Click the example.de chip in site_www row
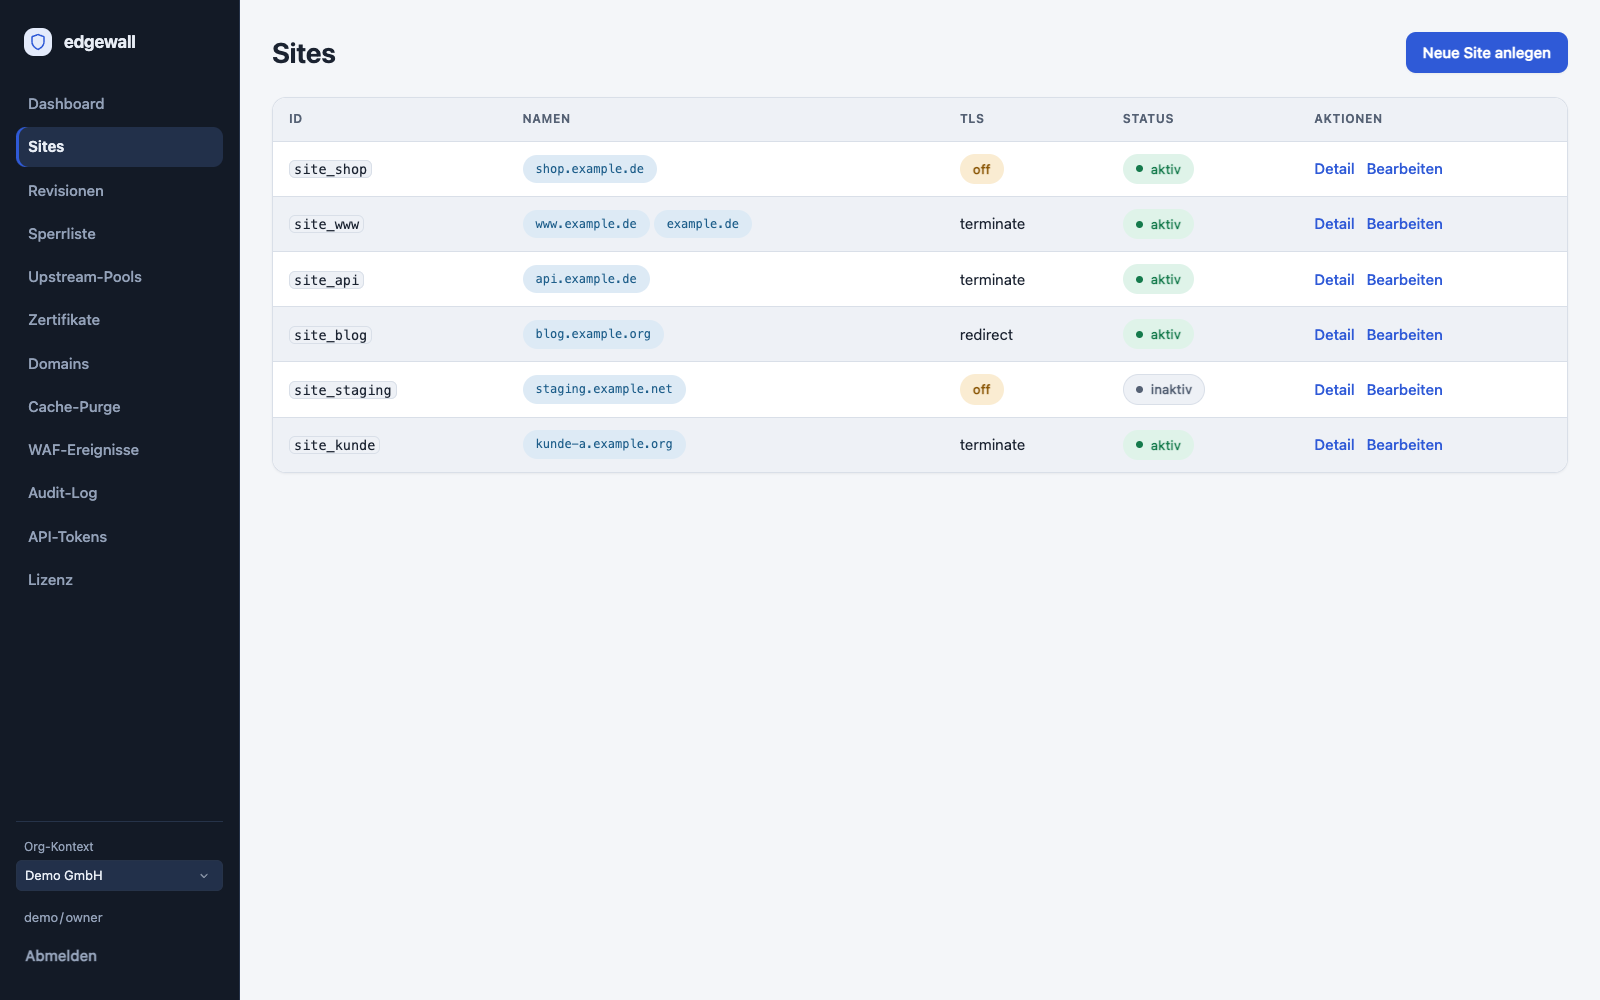This screenshot has height=1000, width=1600. point(703,224)
